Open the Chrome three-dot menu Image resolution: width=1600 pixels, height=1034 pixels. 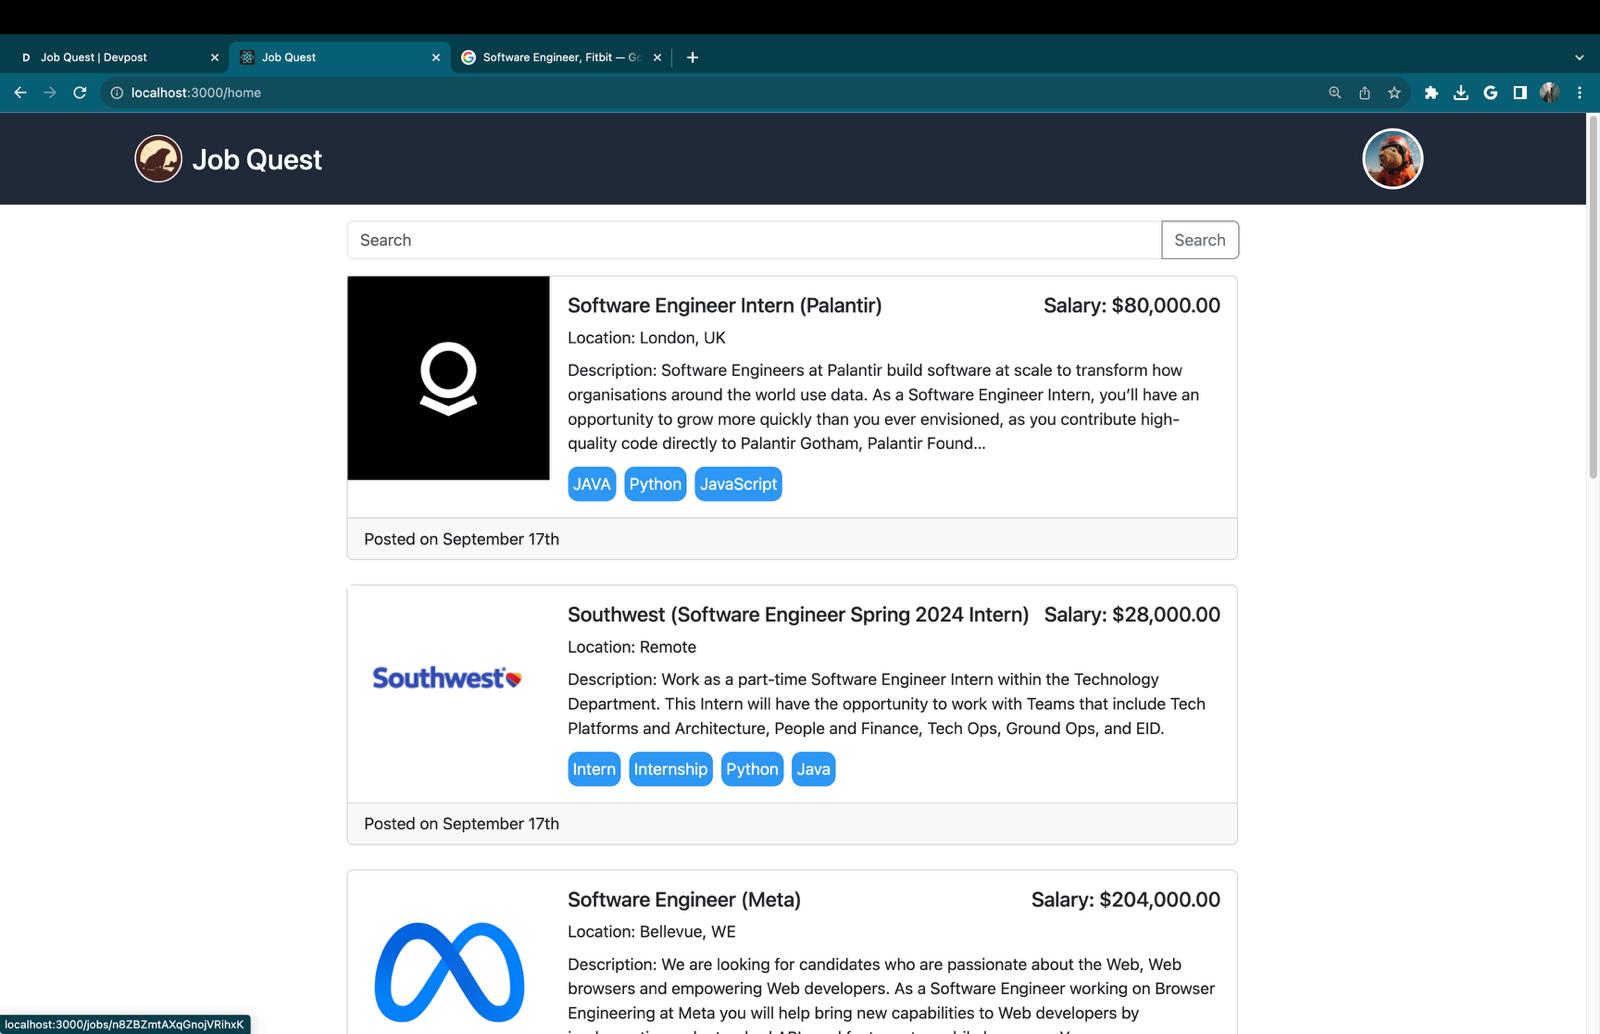coord(1580,93)
